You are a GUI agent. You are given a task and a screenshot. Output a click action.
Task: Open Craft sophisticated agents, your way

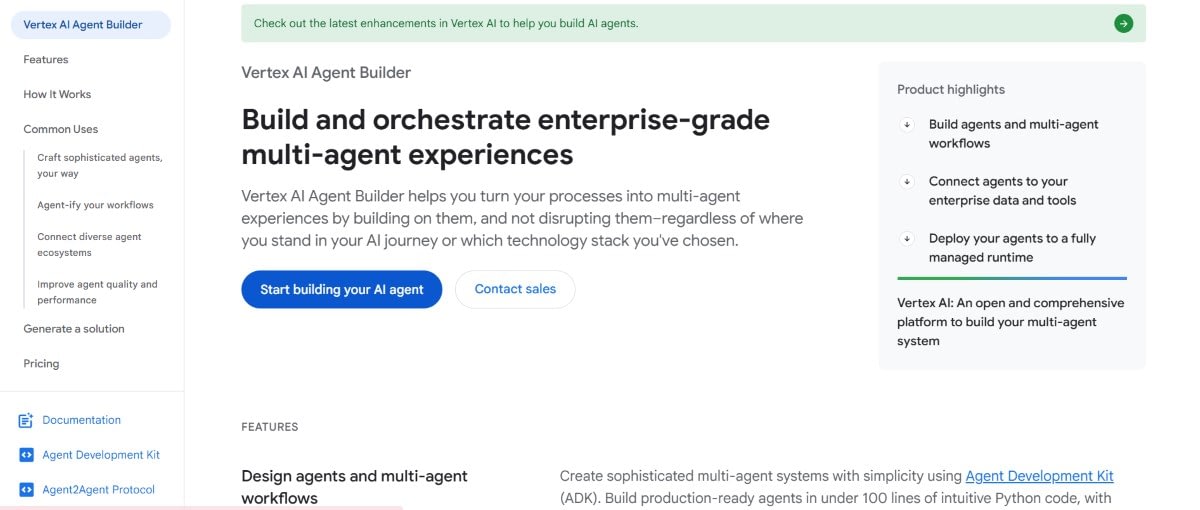click(99, 165)
